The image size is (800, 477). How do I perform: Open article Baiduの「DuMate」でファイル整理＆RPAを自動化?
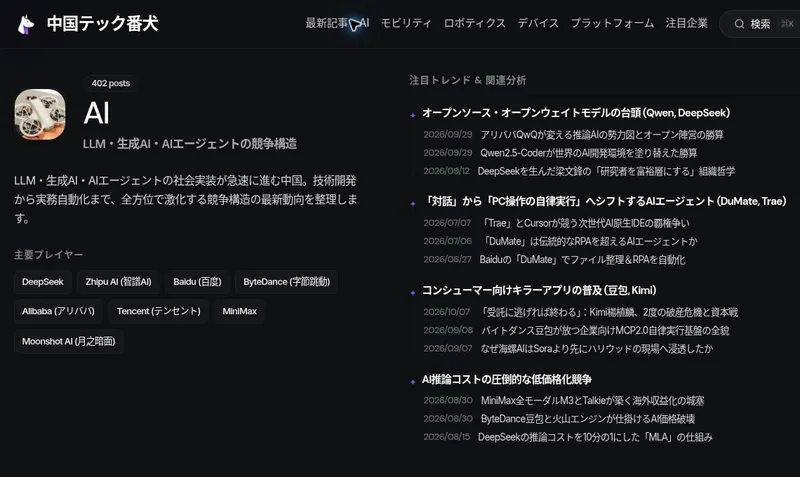582,260
